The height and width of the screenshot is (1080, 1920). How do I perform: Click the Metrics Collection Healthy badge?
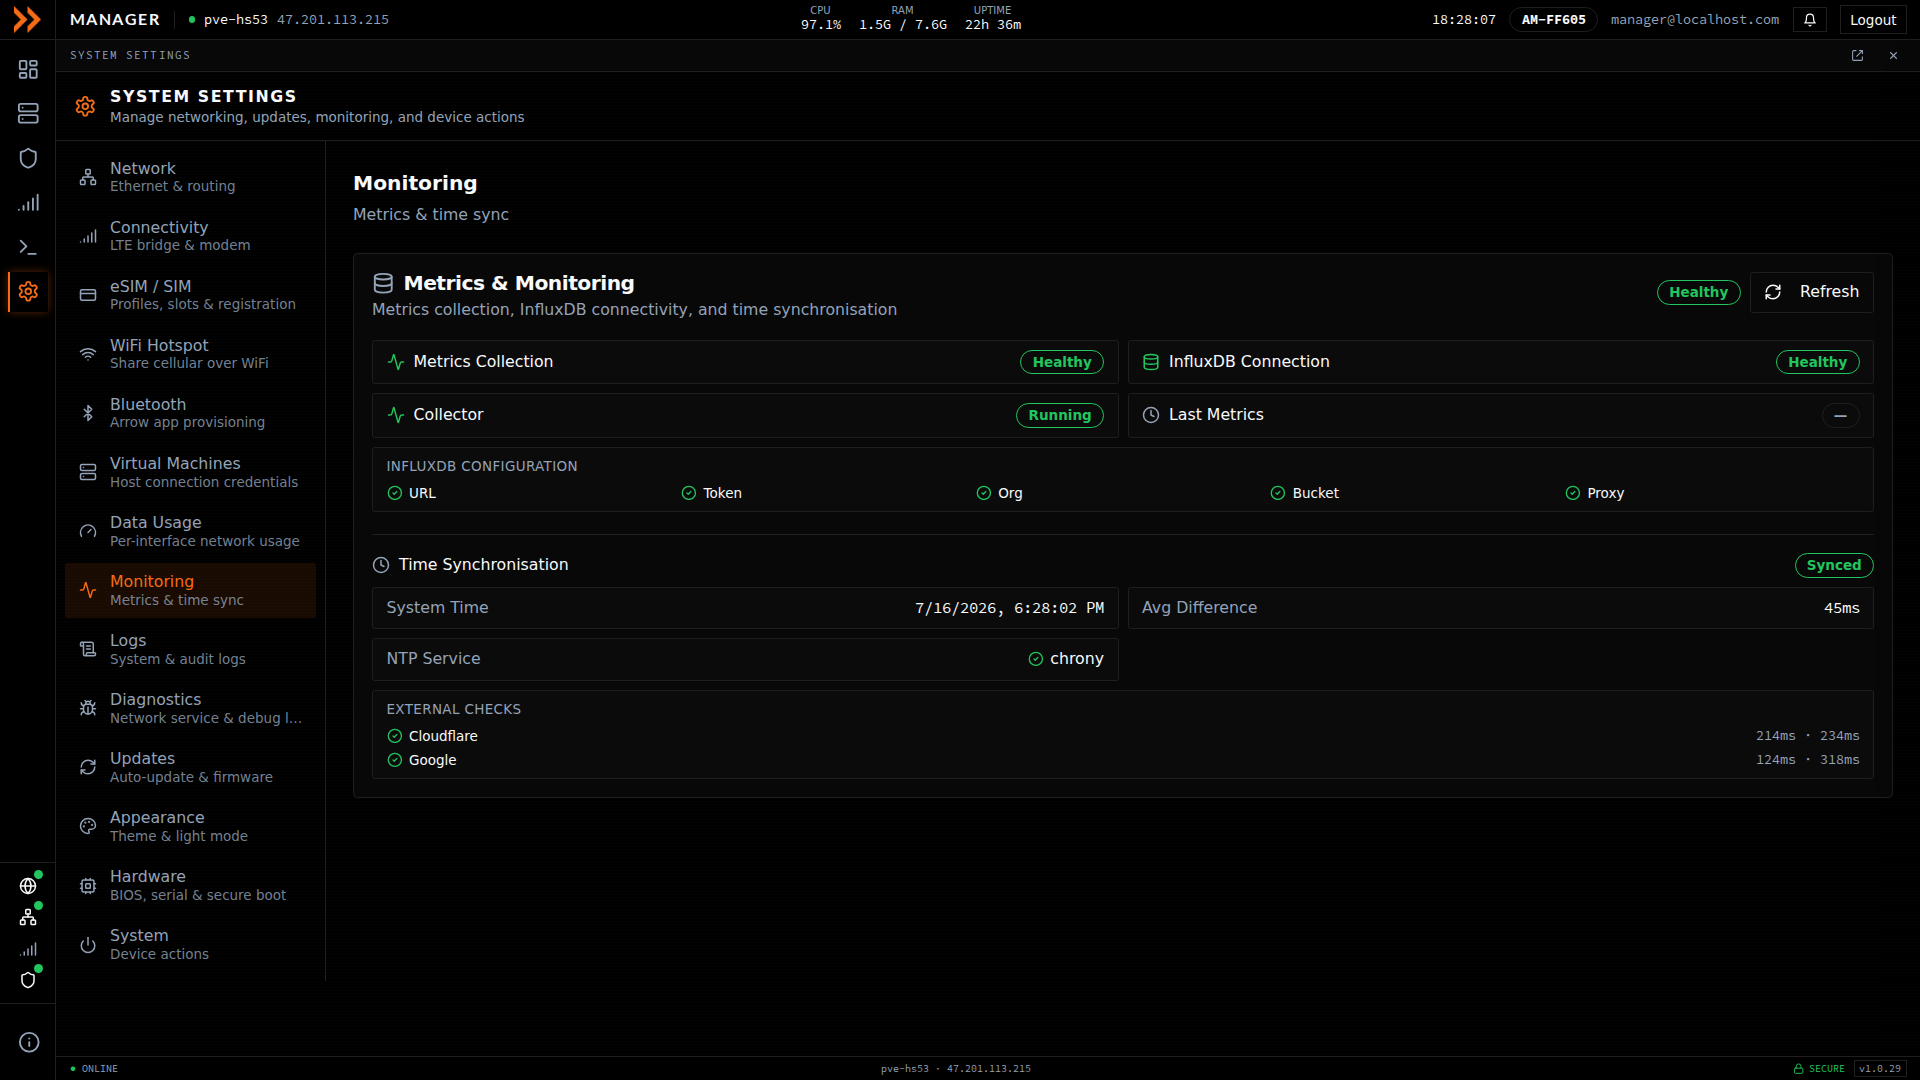1061,362
